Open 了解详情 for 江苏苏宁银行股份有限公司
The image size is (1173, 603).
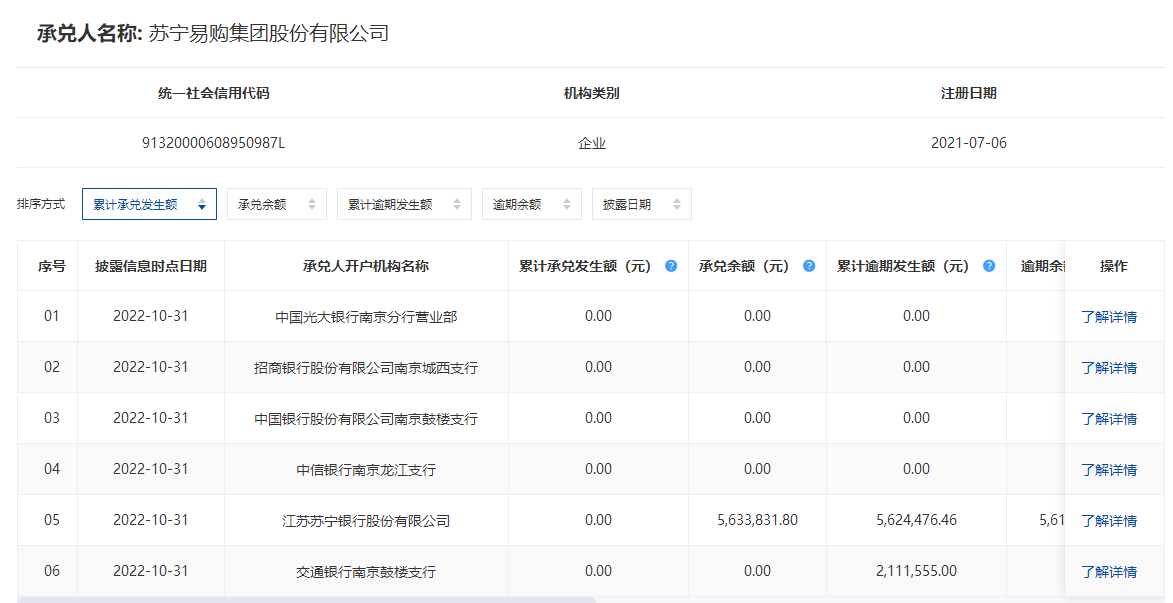1109,520
